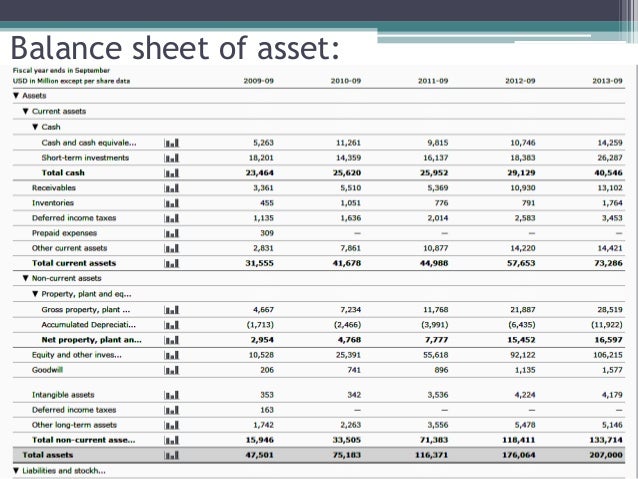Click the Accumulated Depreciation row label

[x=90, y=324]
